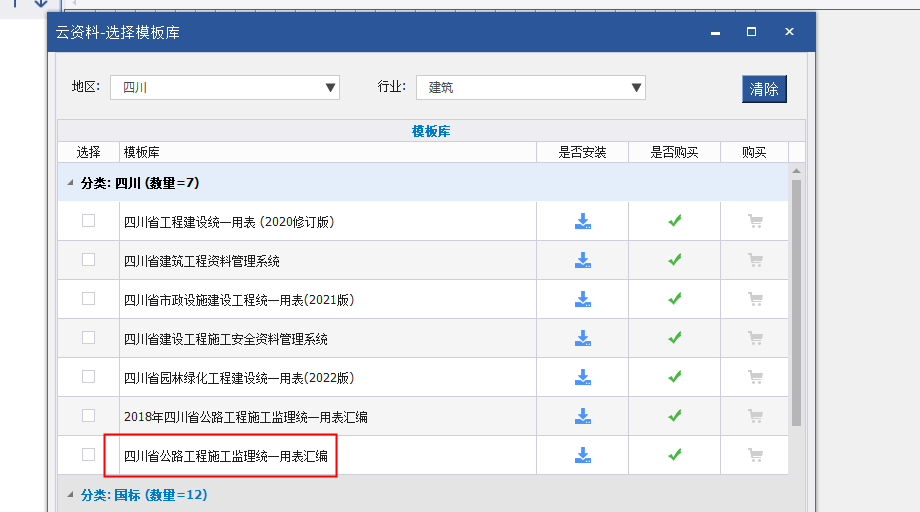Cart icon in 四川省园林绿化工程建设统一用表(2022版) row
The image size is (920, 512).
(755, 377)
